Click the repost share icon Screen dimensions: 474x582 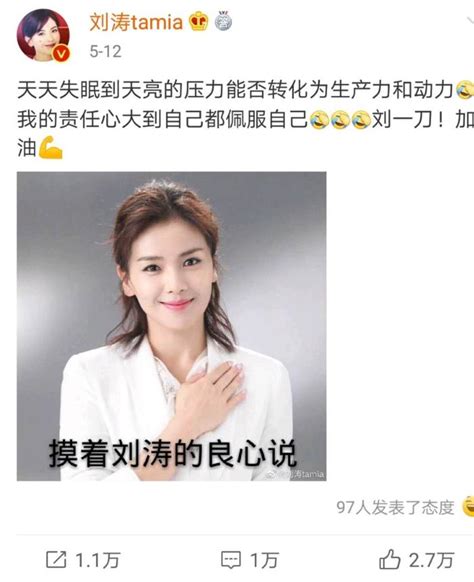click(56, 559)
